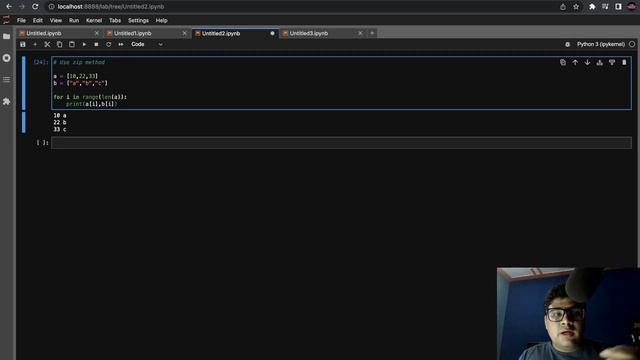Open the Settings menu
This screenshot has height=360, width=640.
[138, 20]
